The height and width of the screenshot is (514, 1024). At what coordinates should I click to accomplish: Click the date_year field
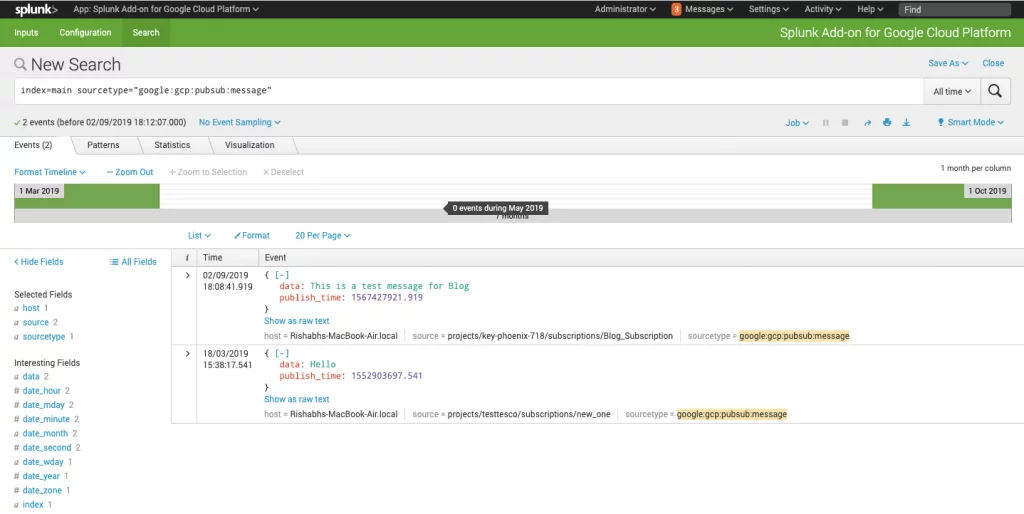click(x=41, y=477)
